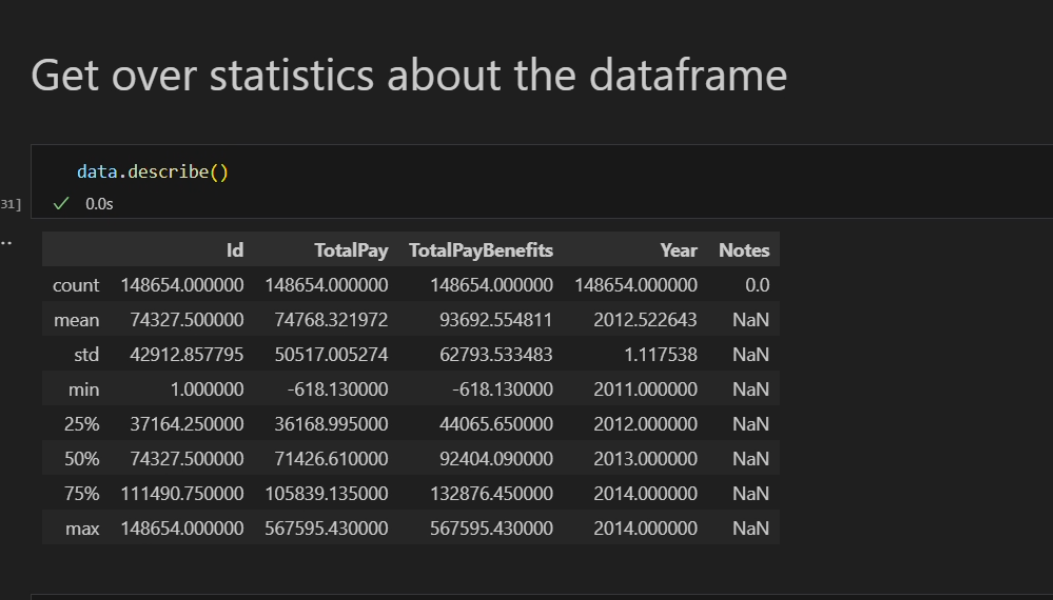
Task: Select the Notes column header
Action: (x=743, y=250)
